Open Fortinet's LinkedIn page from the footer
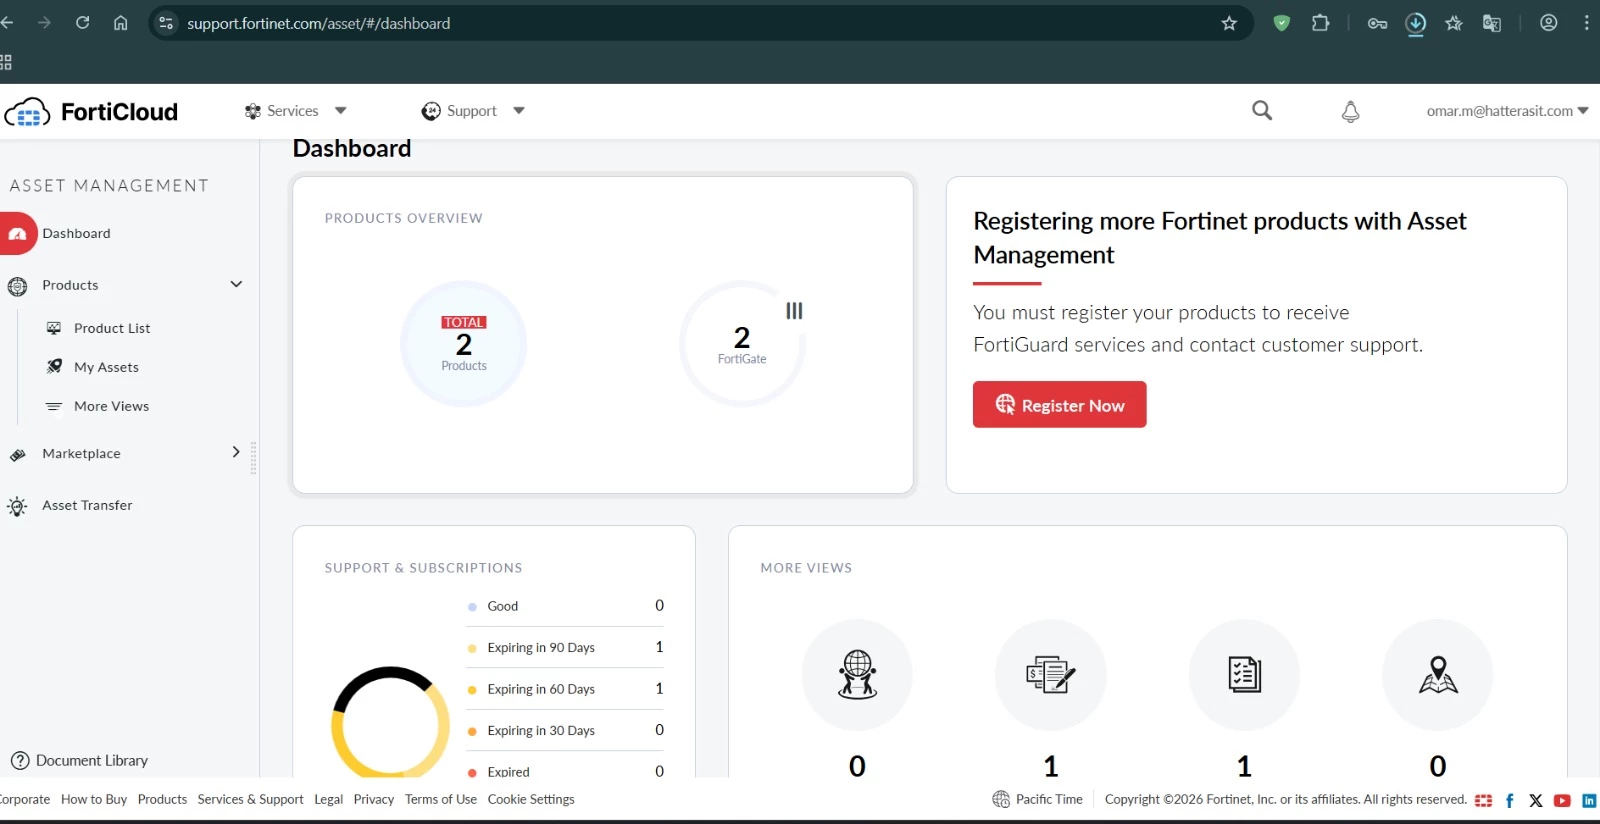 click(1589, 801)
